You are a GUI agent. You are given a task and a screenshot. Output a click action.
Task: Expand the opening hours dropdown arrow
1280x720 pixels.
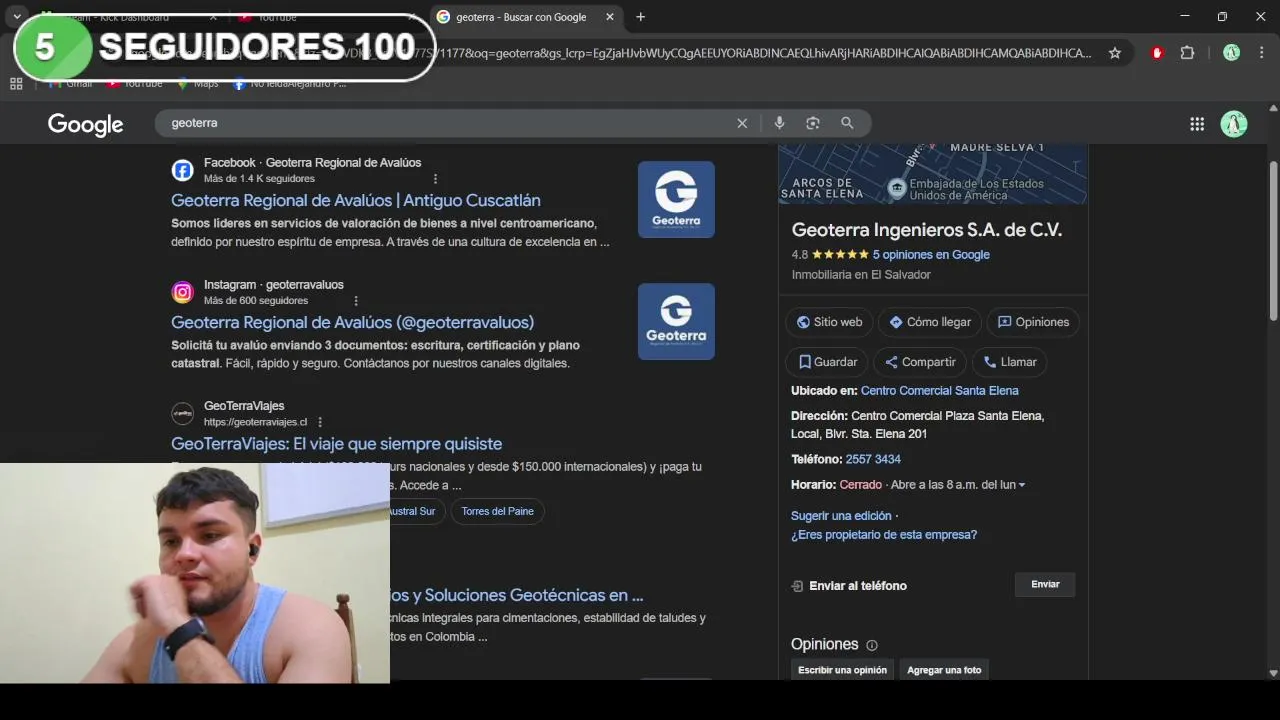point(1021,485)
